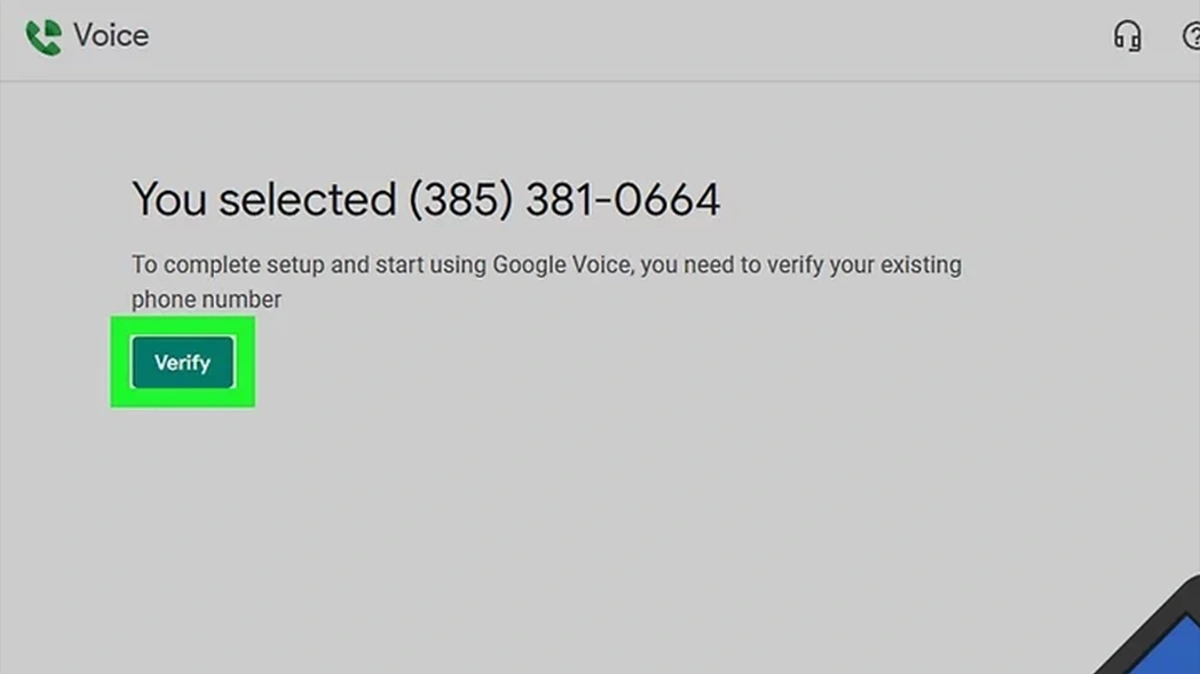Click the word "You" in the heading
Viewport: 1200px width, 674px height.
[168, 199]
